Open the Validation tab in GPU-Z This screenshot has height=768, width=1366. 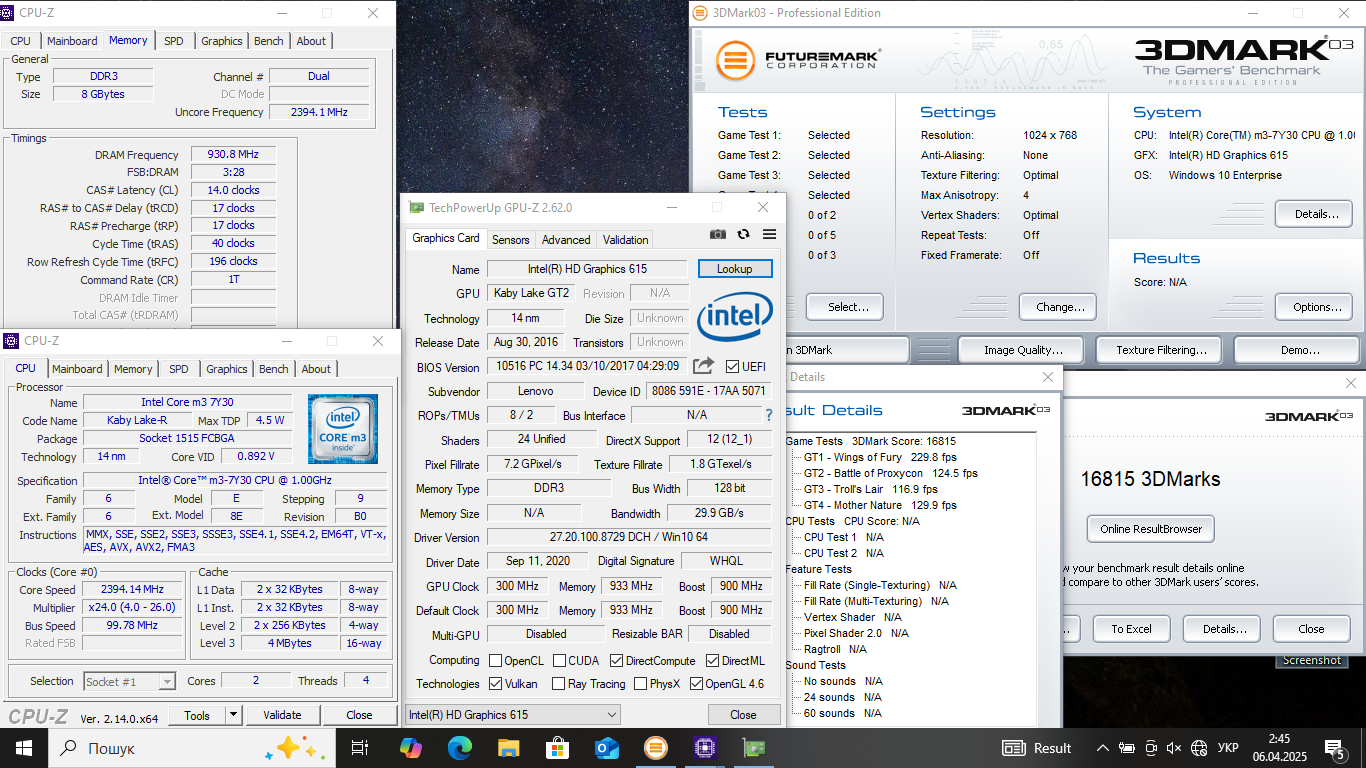click(626, 240)
